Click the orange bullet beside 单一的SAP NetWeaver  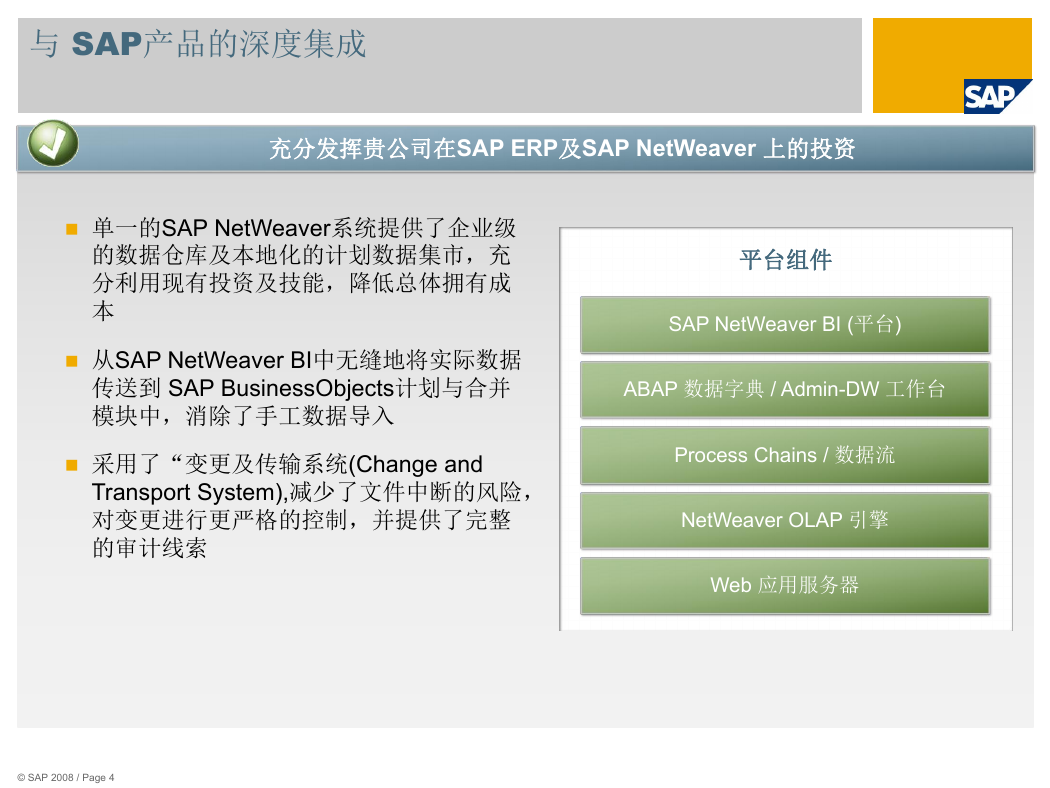point(72,229)
